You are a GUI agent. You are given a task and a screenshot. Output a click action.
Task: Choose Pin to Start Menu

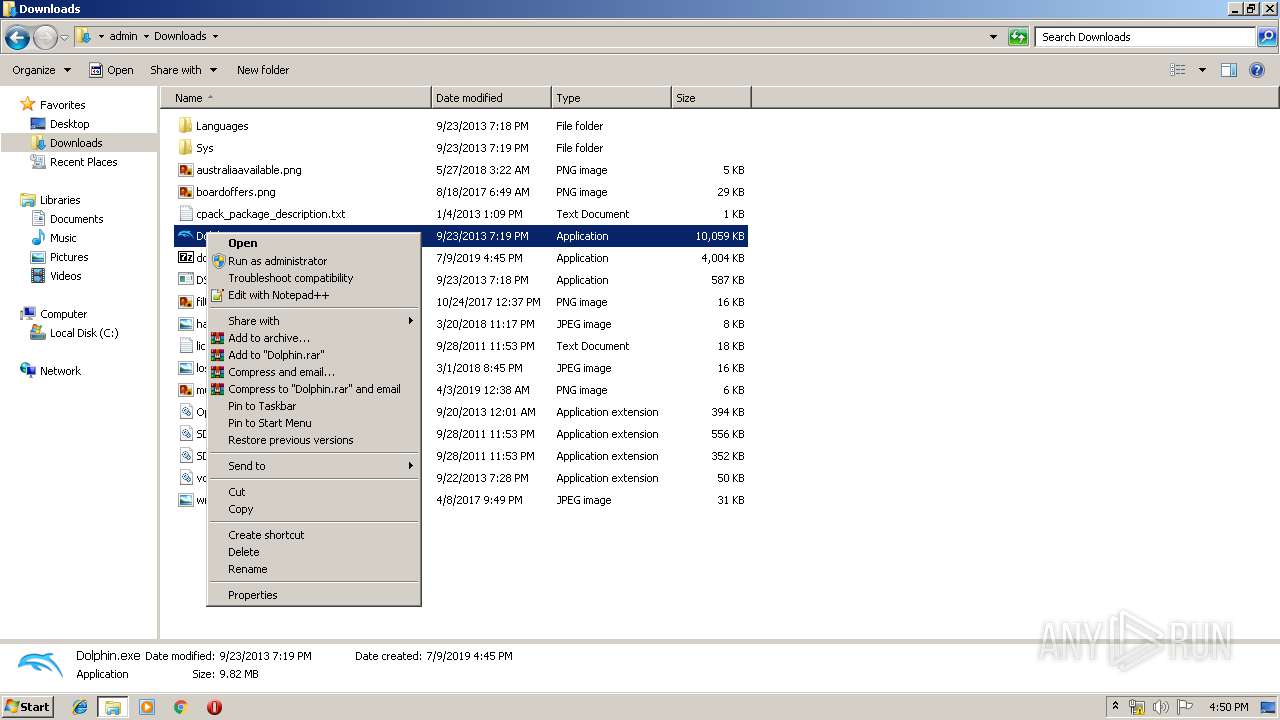tap(313, 423)
